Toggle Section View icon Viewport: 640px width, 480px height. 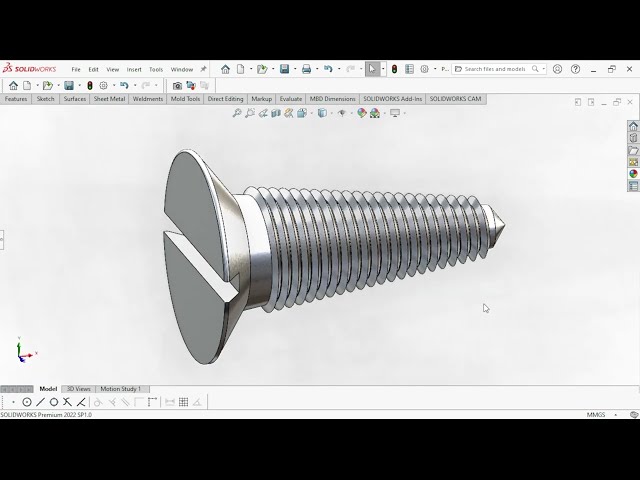pyautogui.click(x=276, y=113)
